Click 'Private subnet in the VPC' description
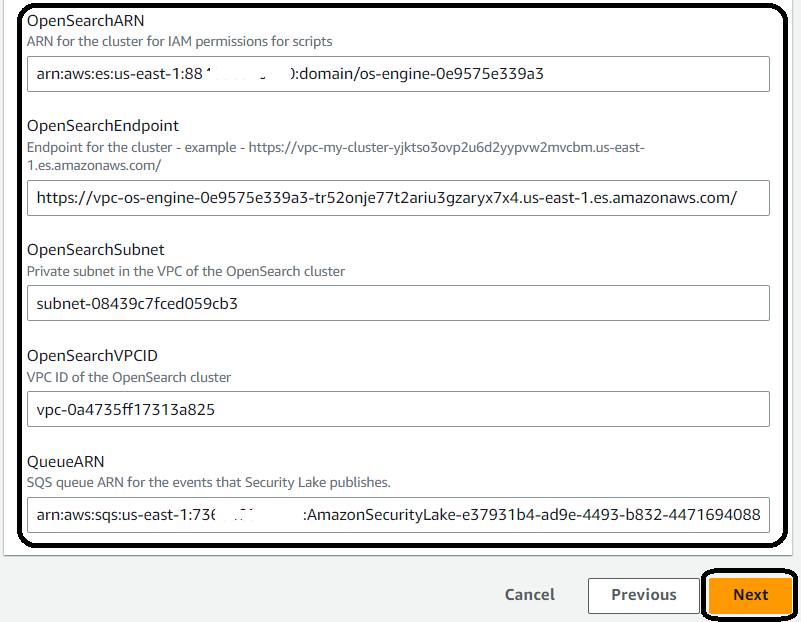This screenshot has width=801, height=622. coord(185,271)
